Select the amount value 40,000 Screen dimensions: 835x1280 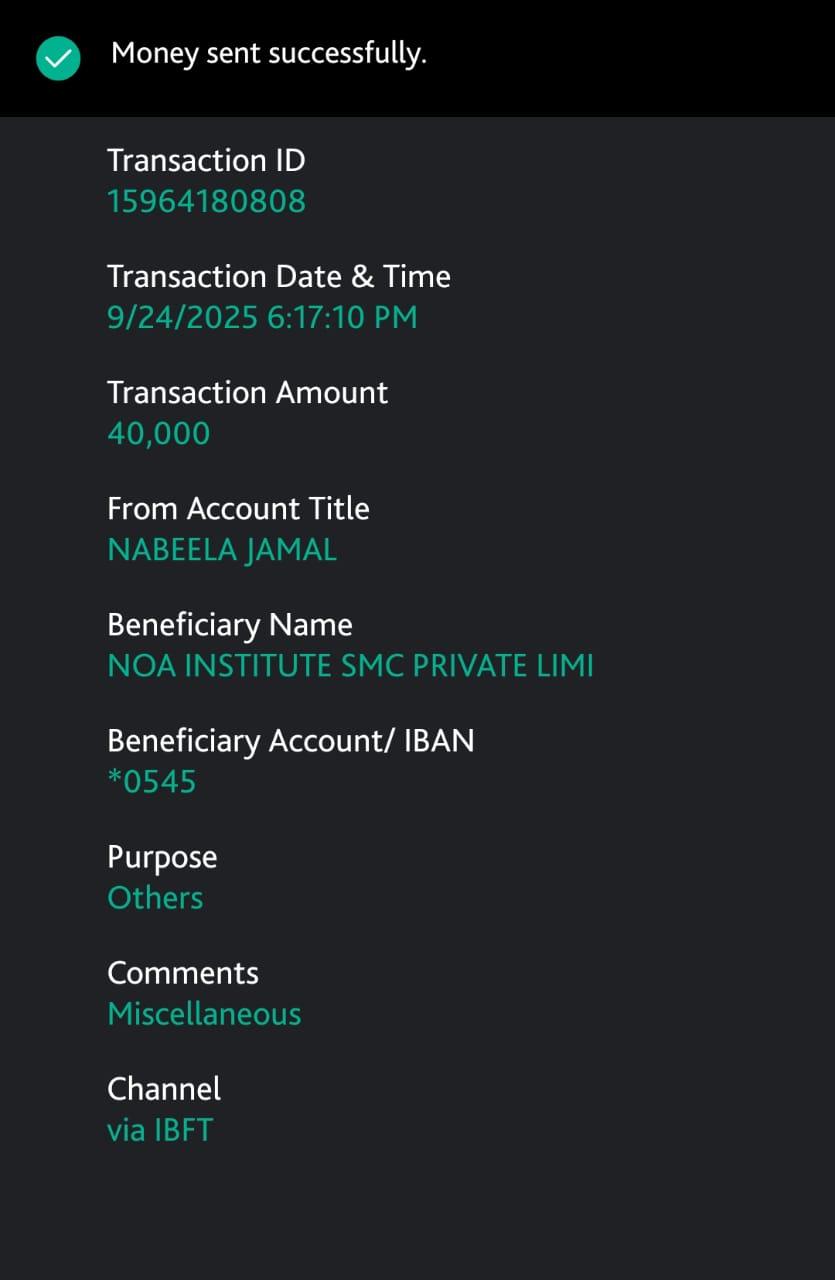click(159, 434)
